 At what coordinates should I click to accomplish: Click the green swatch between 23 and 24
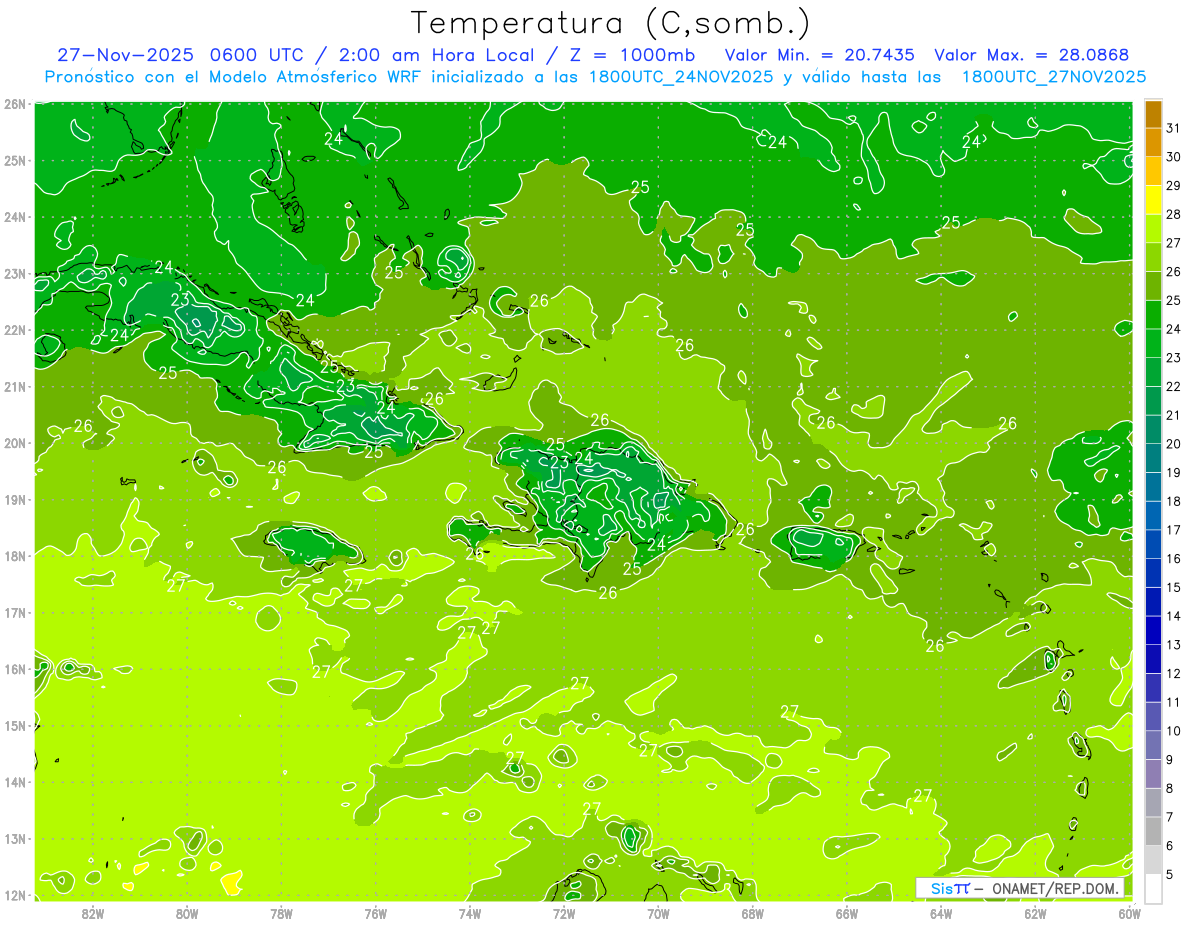point(1153,343)
